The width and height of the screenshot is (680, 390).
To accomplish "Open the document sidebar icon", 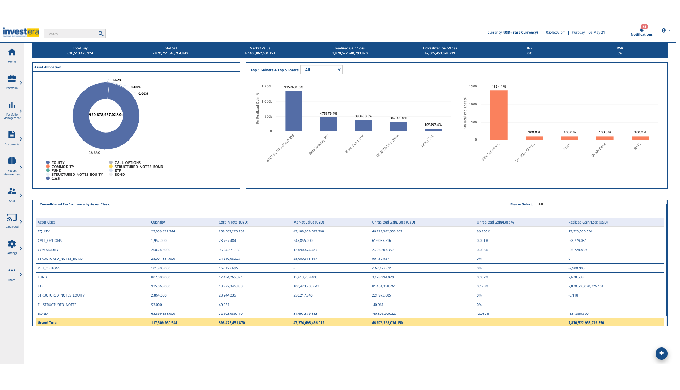I will coord(12,134).
